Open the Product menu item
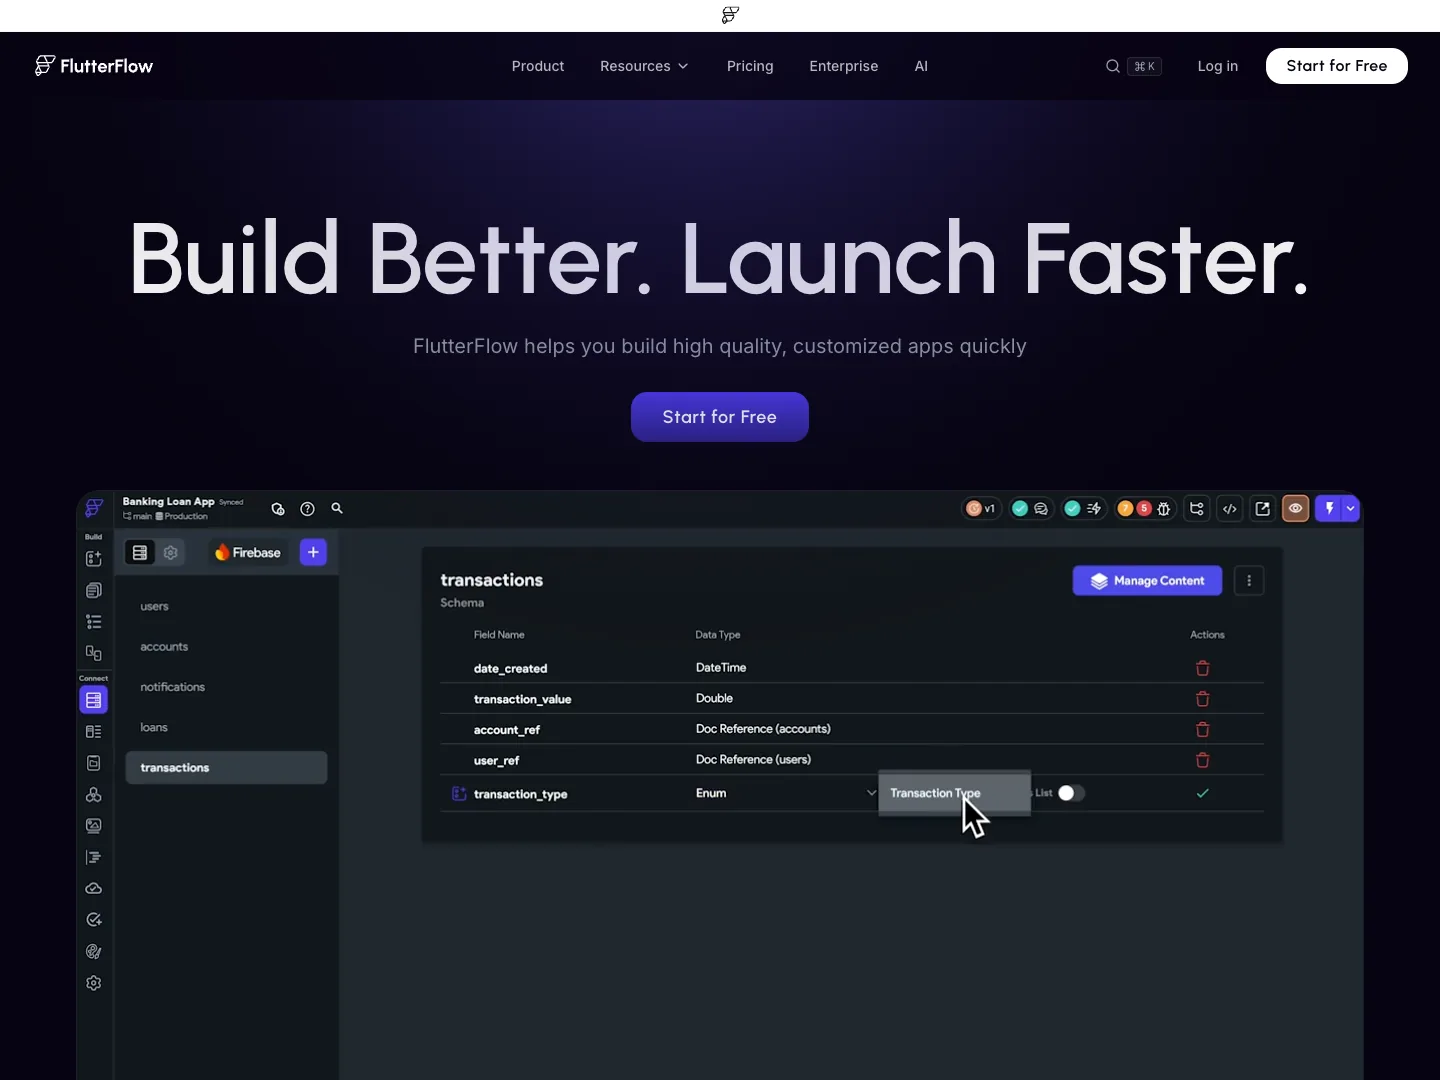The width and height of the screenshot is (1440, 1080). 538,66
